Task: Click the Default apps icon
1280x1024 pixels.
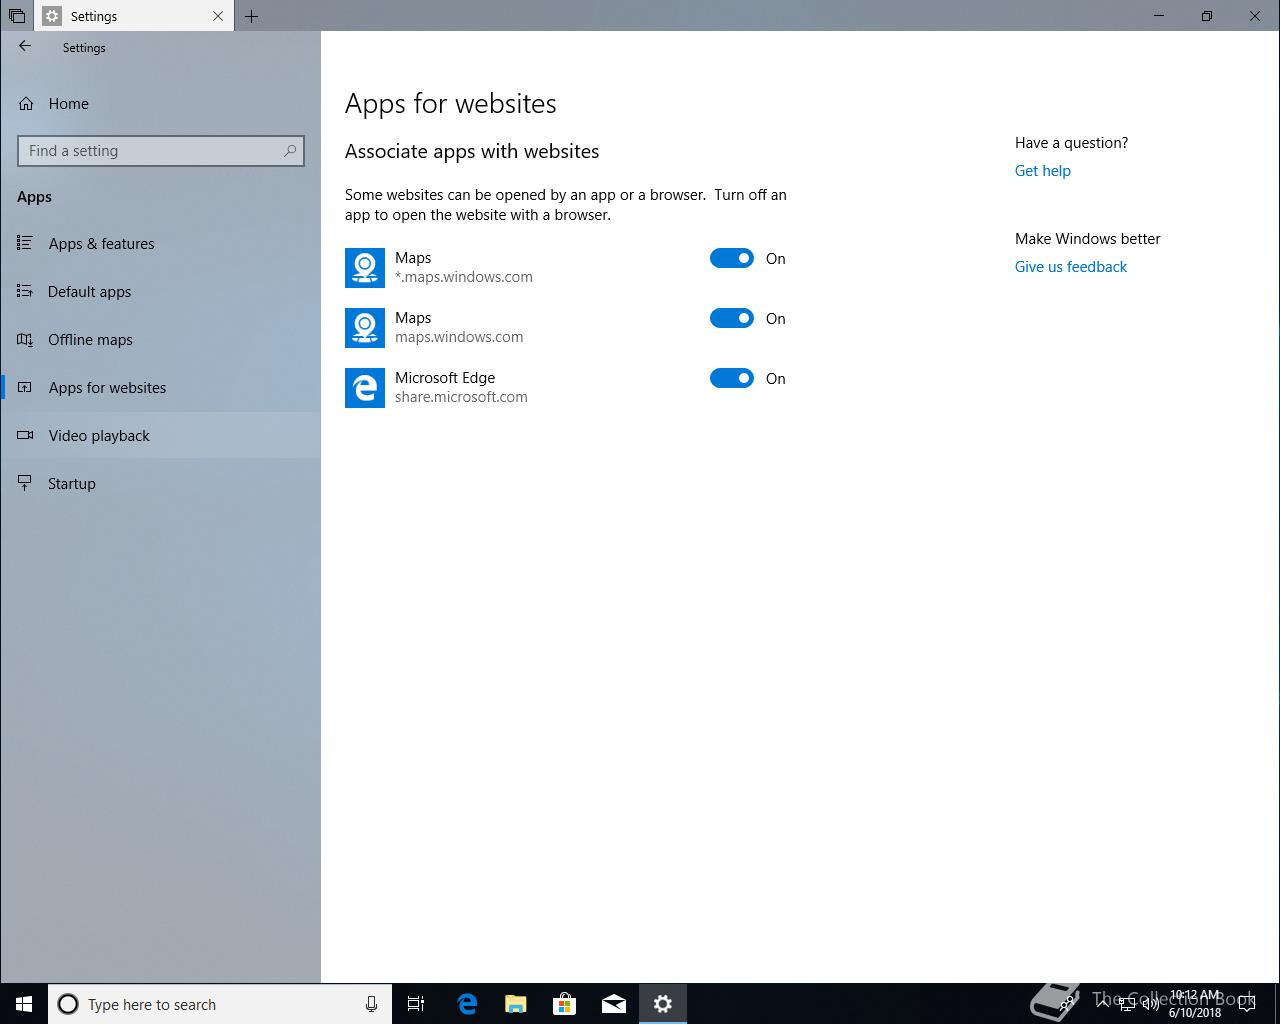Action: click(x=25, y=291)
